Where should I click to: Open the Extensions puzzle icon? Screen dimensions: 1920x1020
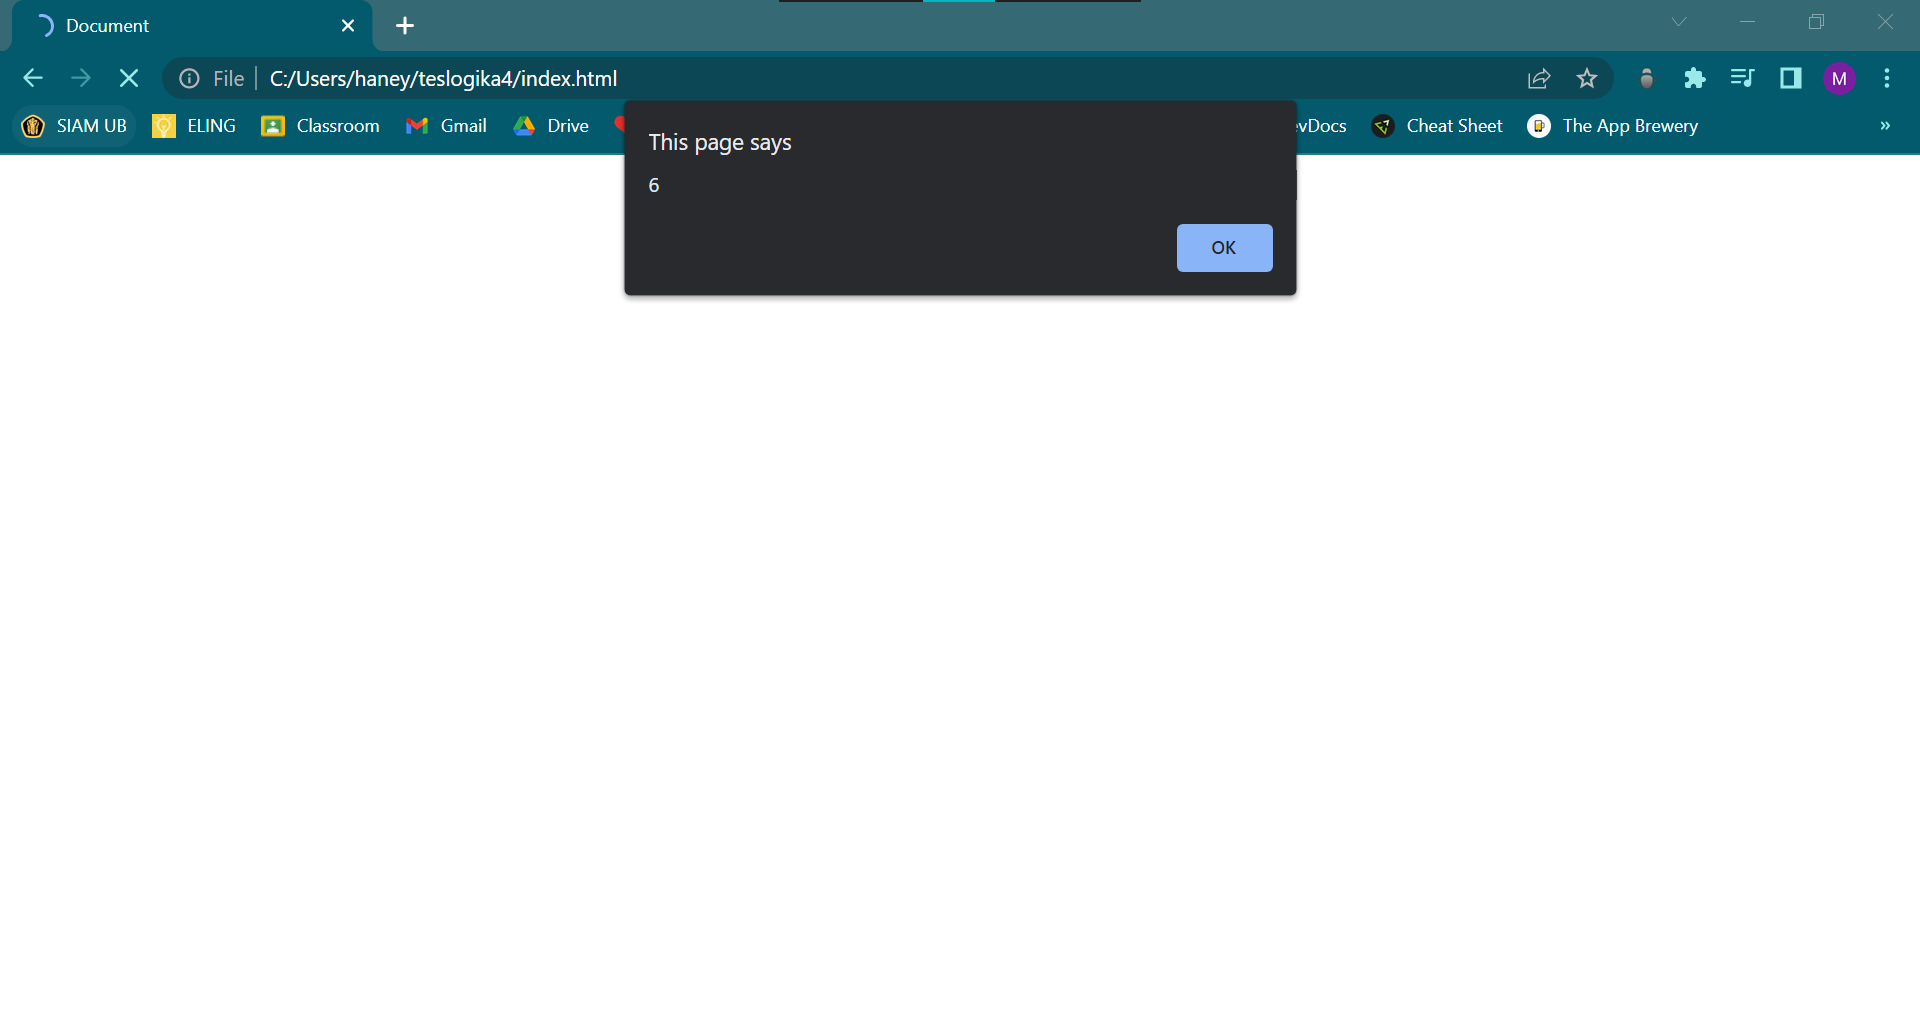[x=1694, y=78]
